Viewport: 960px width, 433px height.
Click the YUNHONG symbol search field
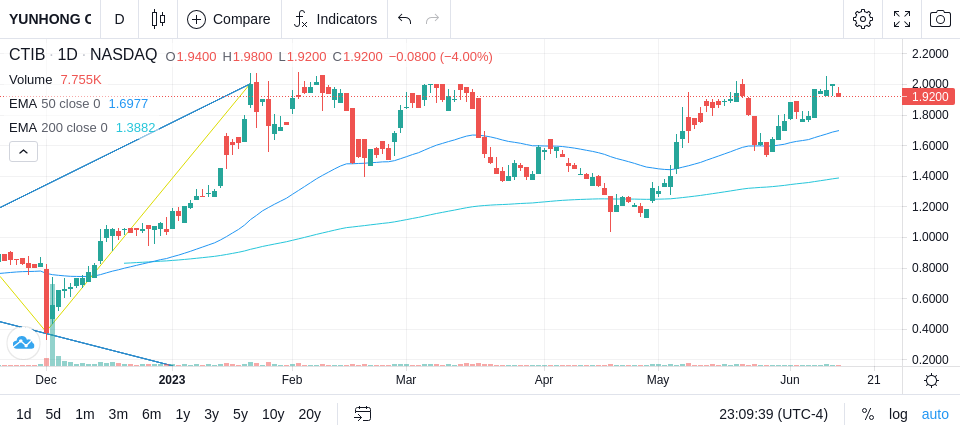click(50, 19)
